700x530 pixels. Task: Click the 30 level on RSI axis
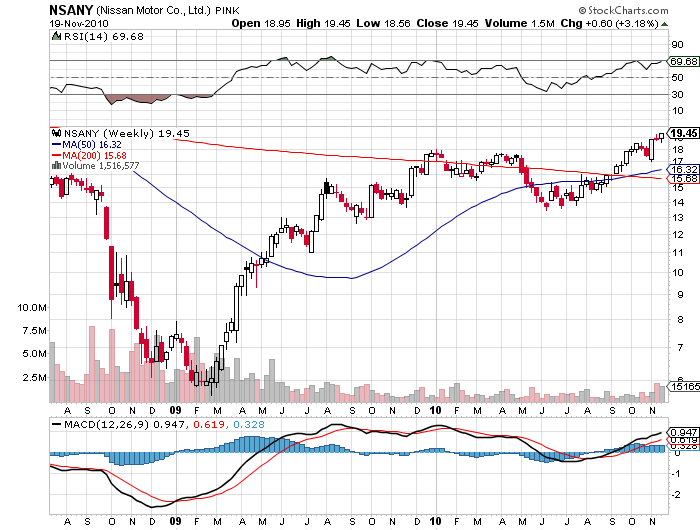[x=677, y=94]
